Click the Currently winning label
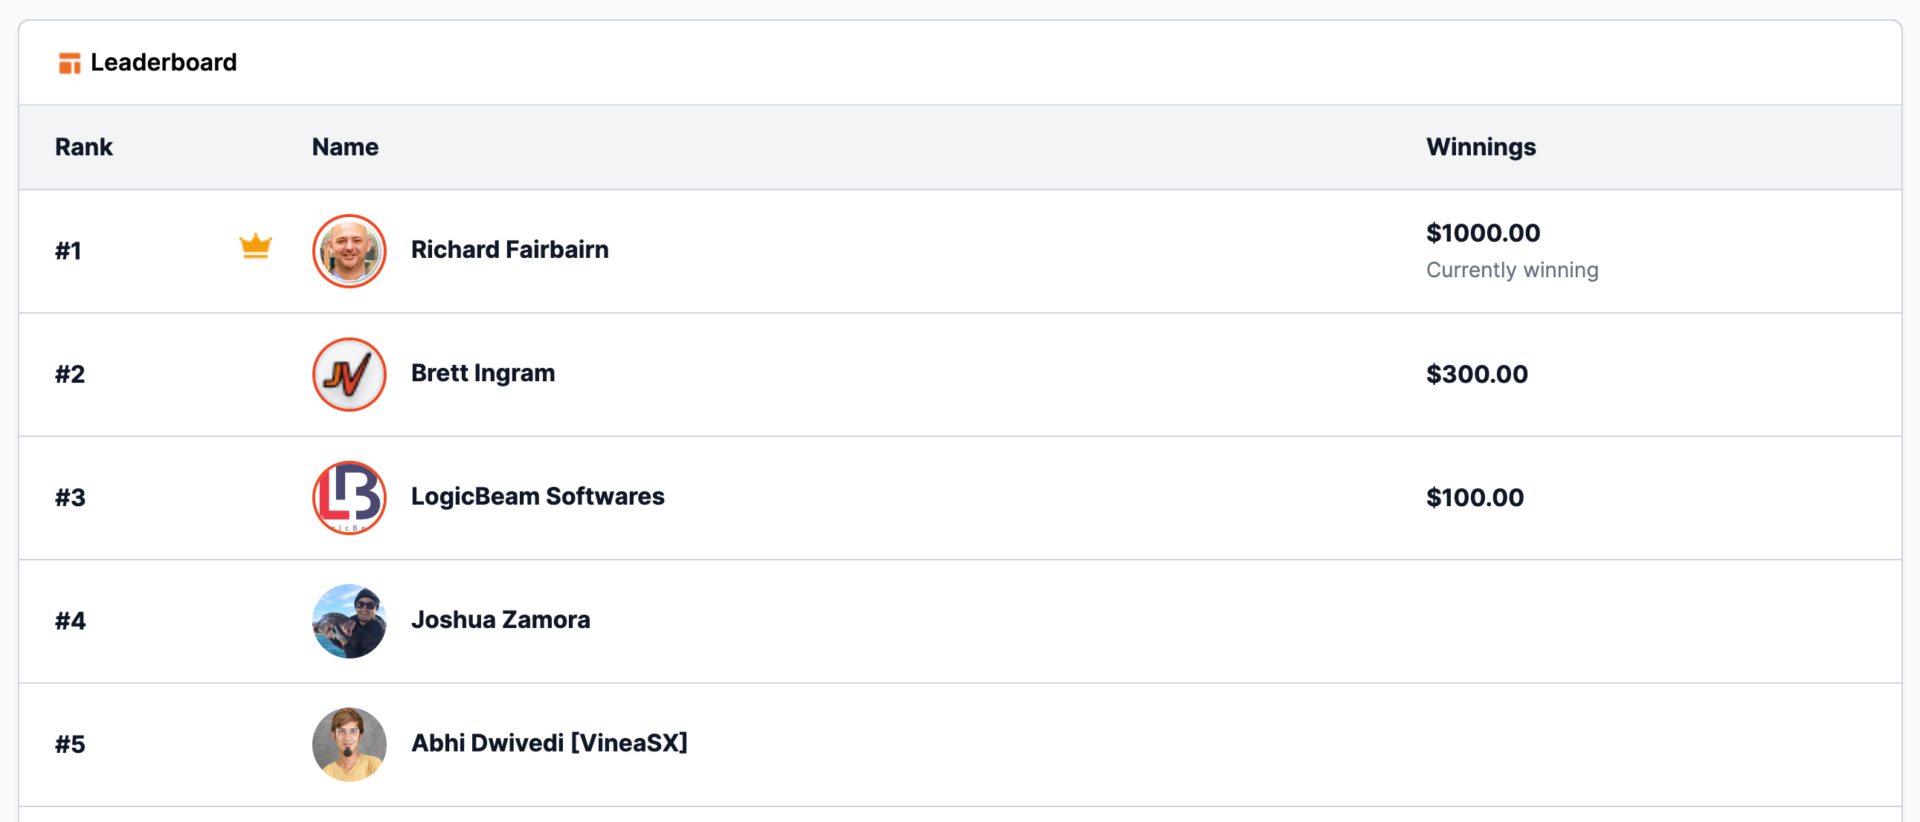 [1512, 270]
